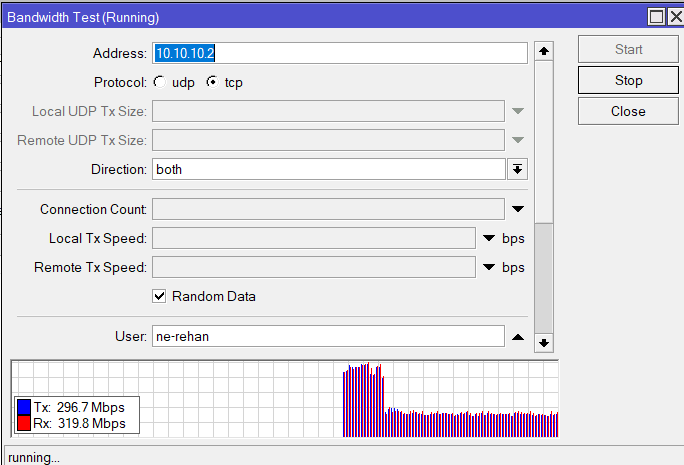This screenshot has height=465, width=684.
Task: Click the Remote UDP Tx Size field
Action: click(x=328, y=140)
